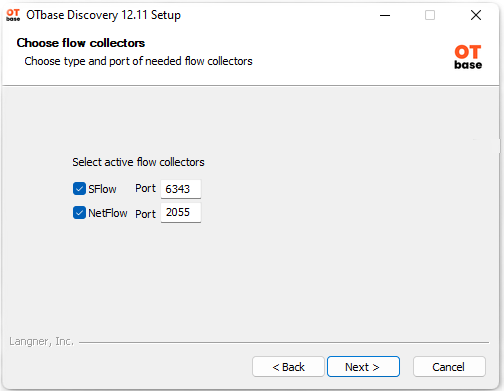Uncheck the NetFlow collector checkbox
Viewport: 504px width, 391px height.
tap(79, 213)
